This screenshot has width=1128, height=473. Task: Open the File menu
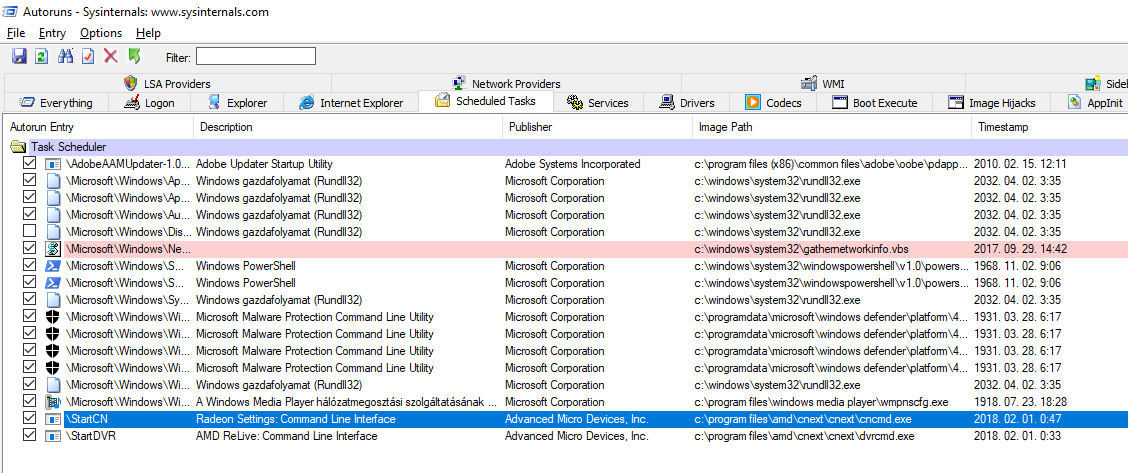(16, 33)
